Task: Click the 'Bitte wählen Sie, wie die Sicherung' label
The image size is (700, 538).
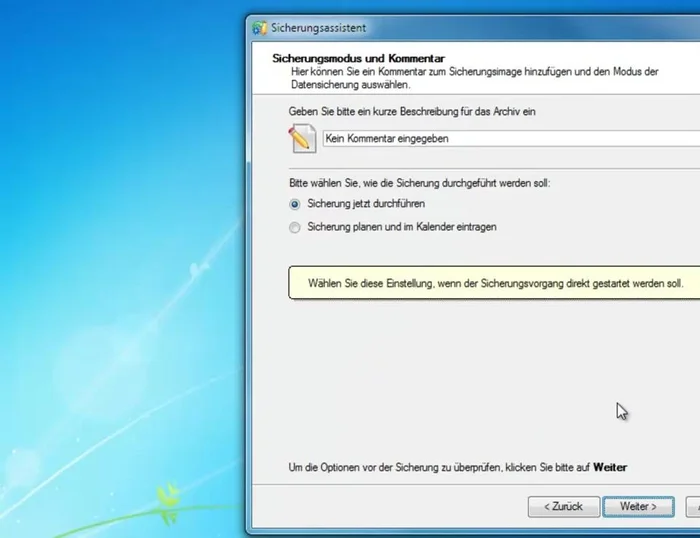Action: [419, 183]
